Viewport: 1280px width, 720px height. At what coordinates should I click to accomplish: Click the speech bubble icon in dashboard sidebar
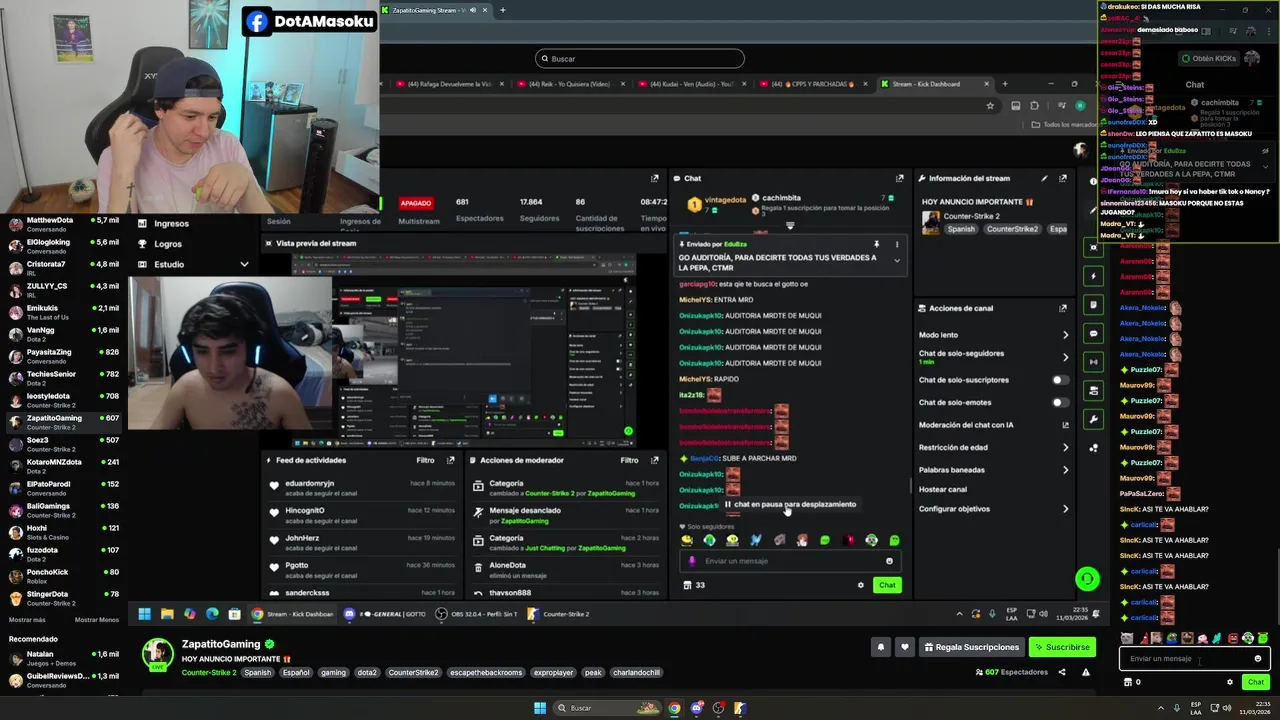1093,333
